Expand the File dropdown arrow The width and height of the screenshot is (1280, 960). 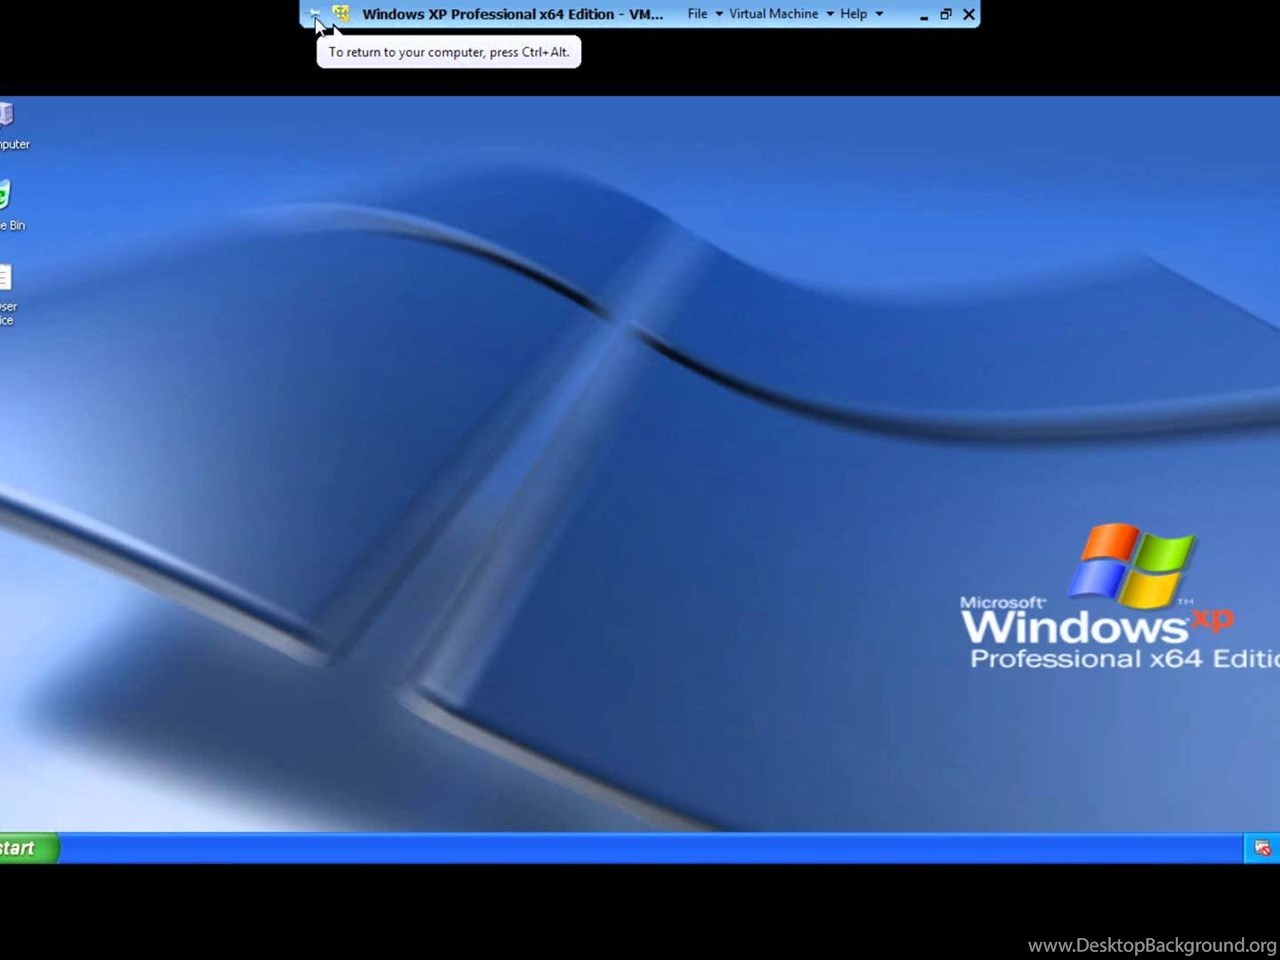(x=719, y=14)
